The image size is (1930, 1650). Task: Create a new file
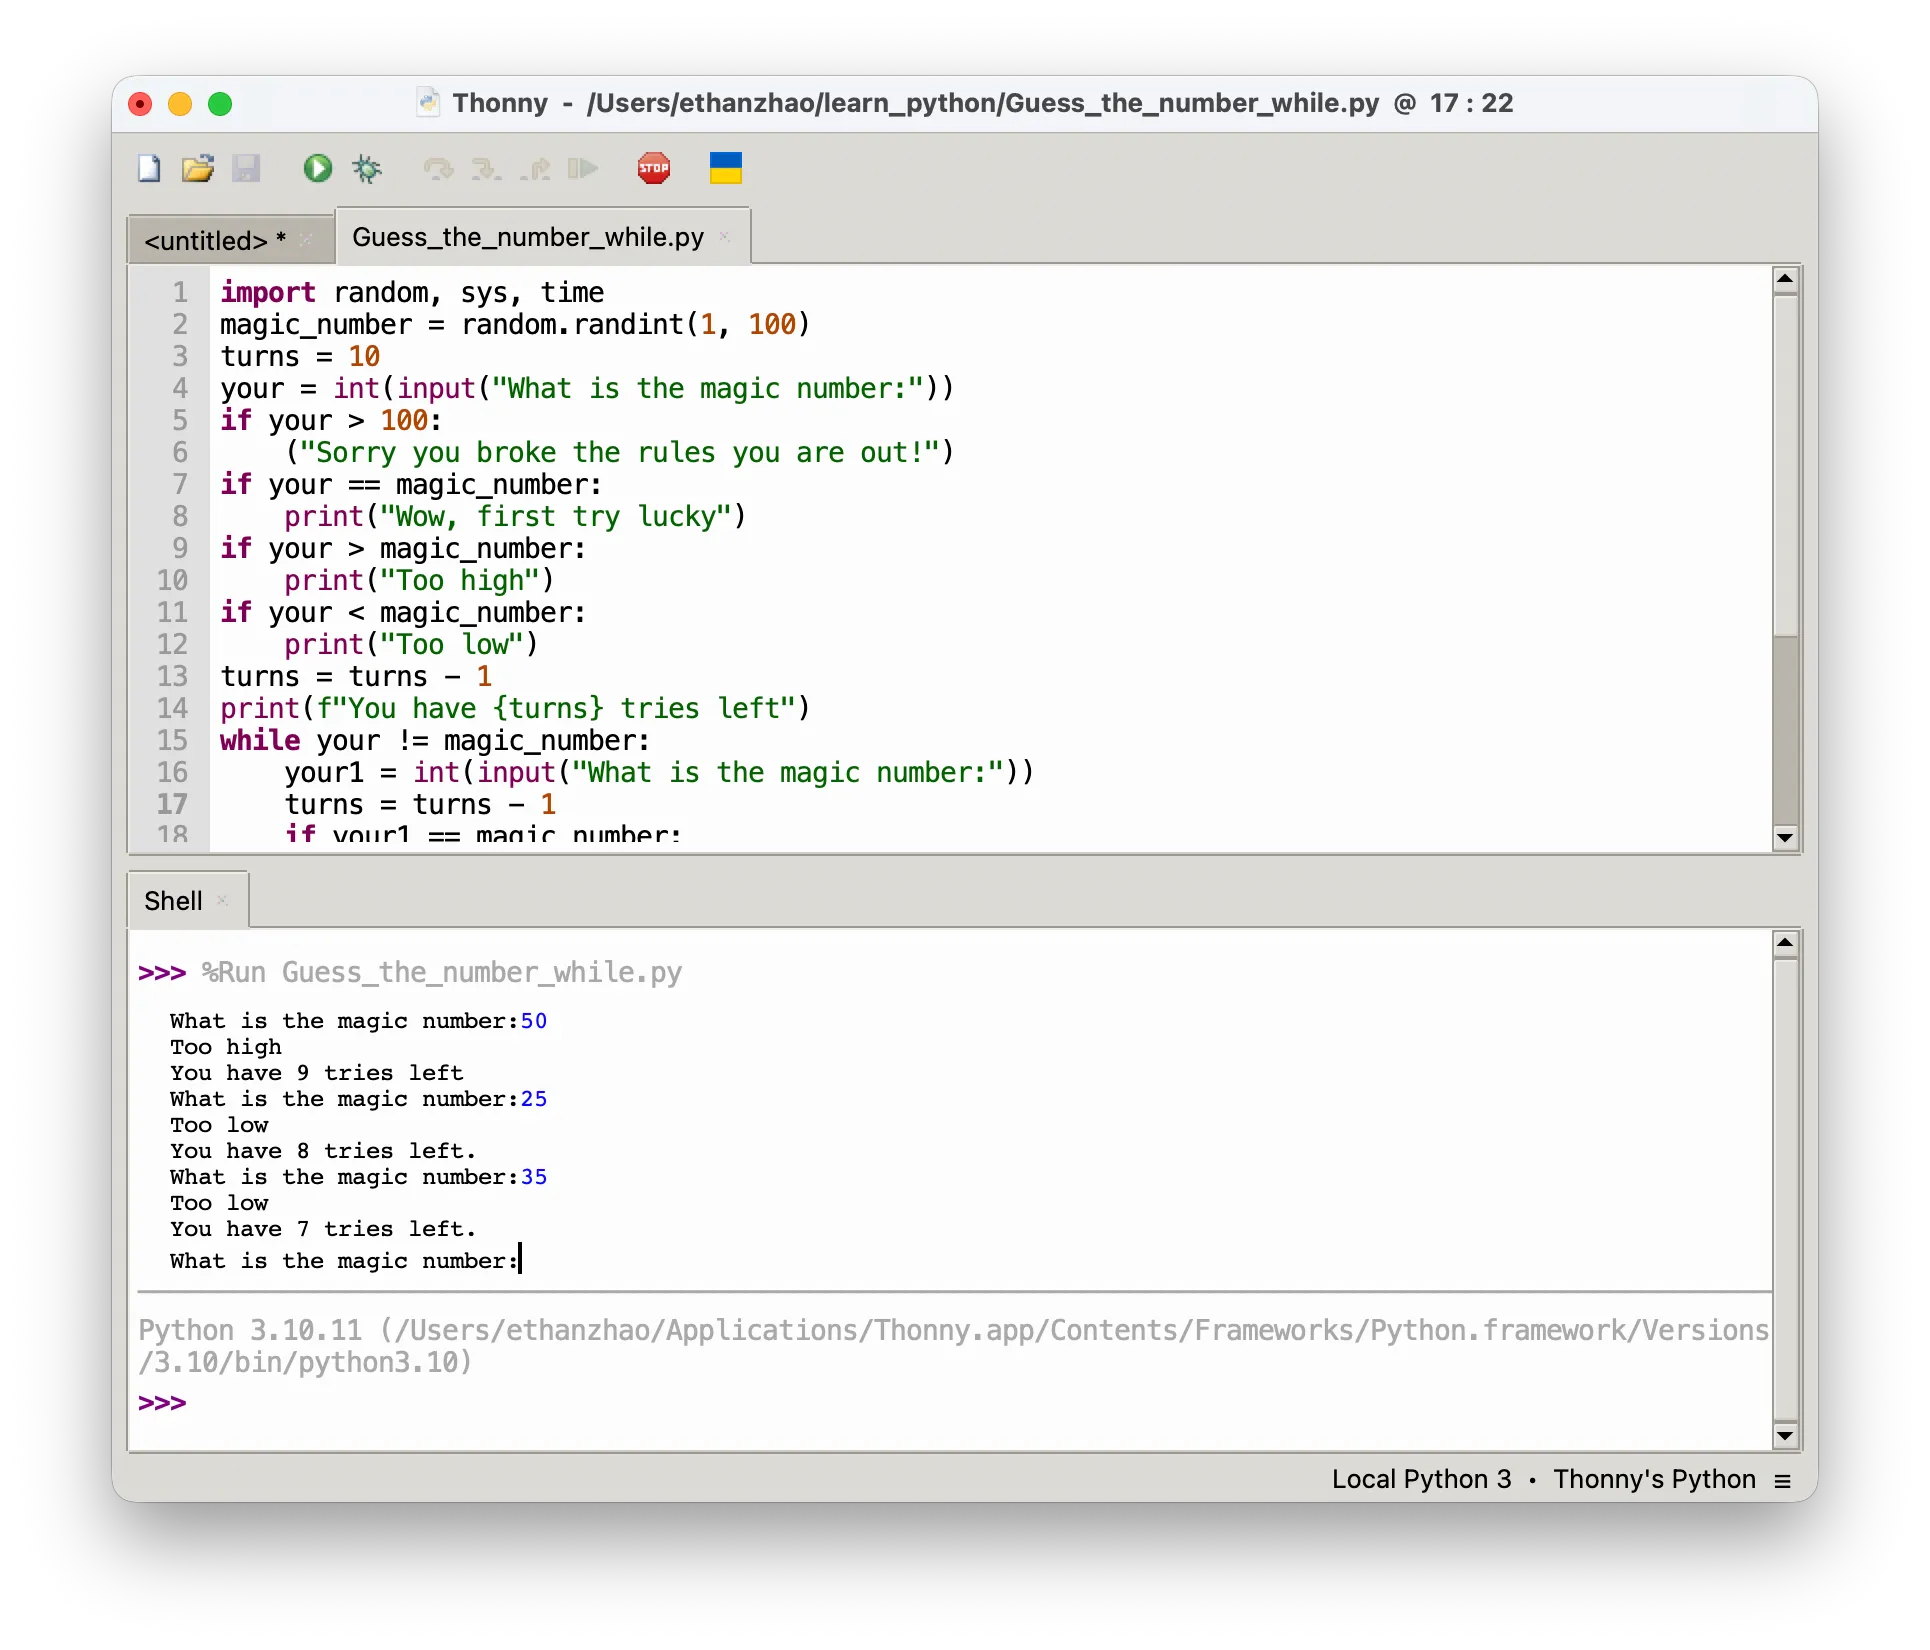148,168
